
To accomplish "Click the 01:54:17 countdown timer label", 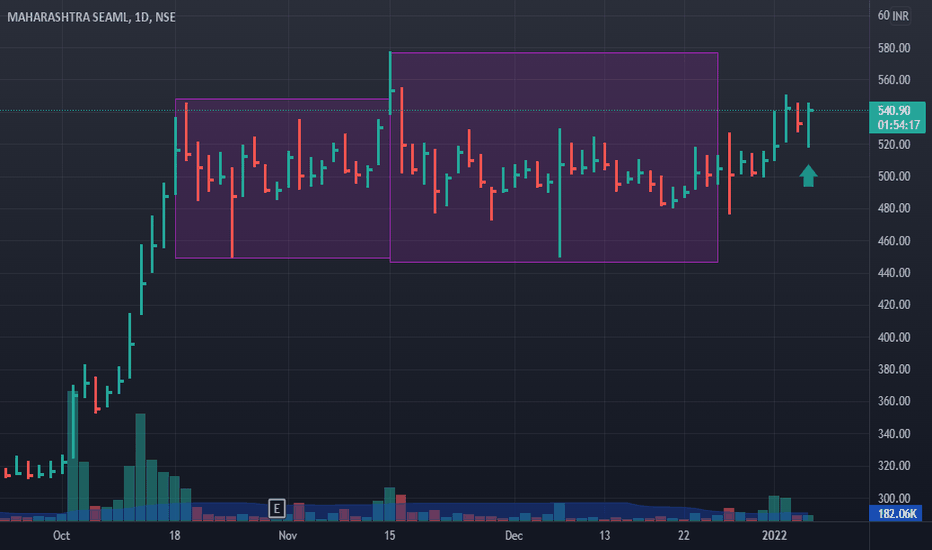I will pos(898,125).
